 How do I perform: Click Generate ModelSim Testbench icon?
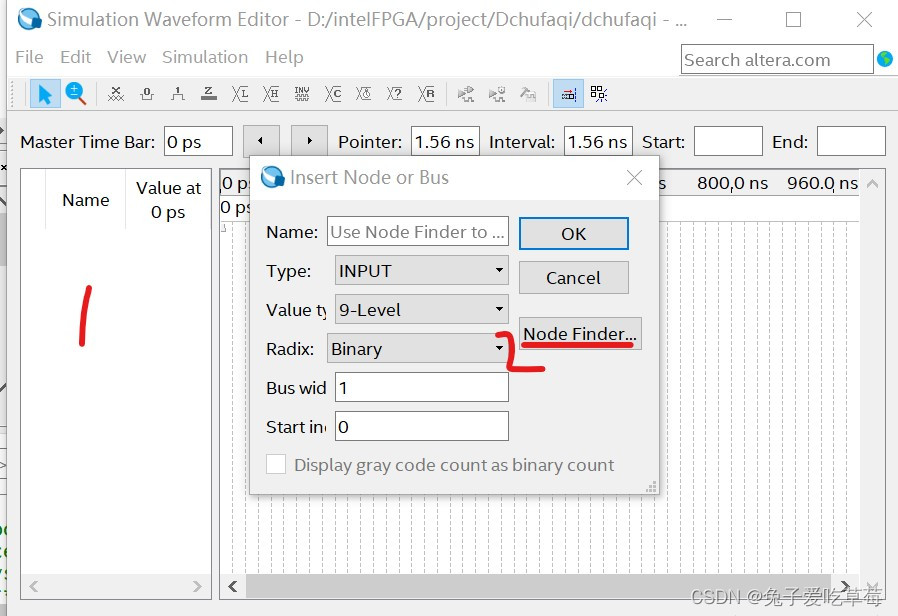pos(527,94)
